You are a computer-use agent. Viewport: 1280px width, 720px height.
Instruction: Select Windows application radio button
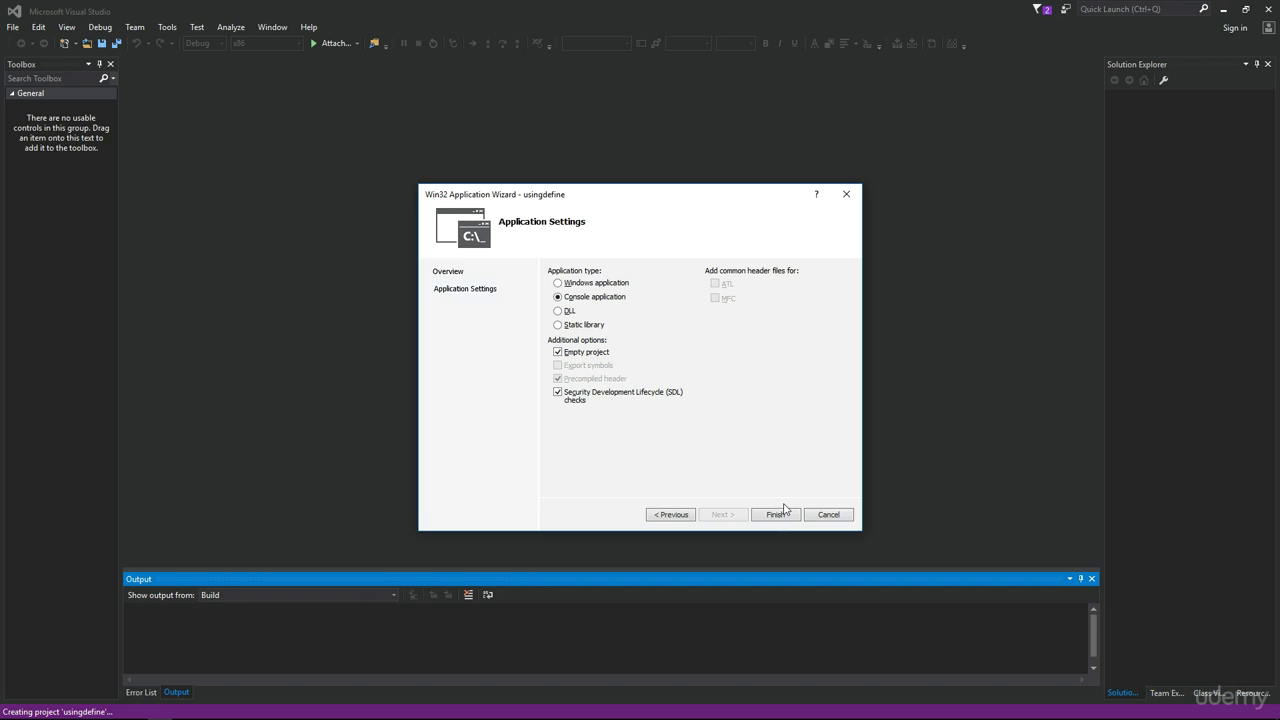point(558,283)
